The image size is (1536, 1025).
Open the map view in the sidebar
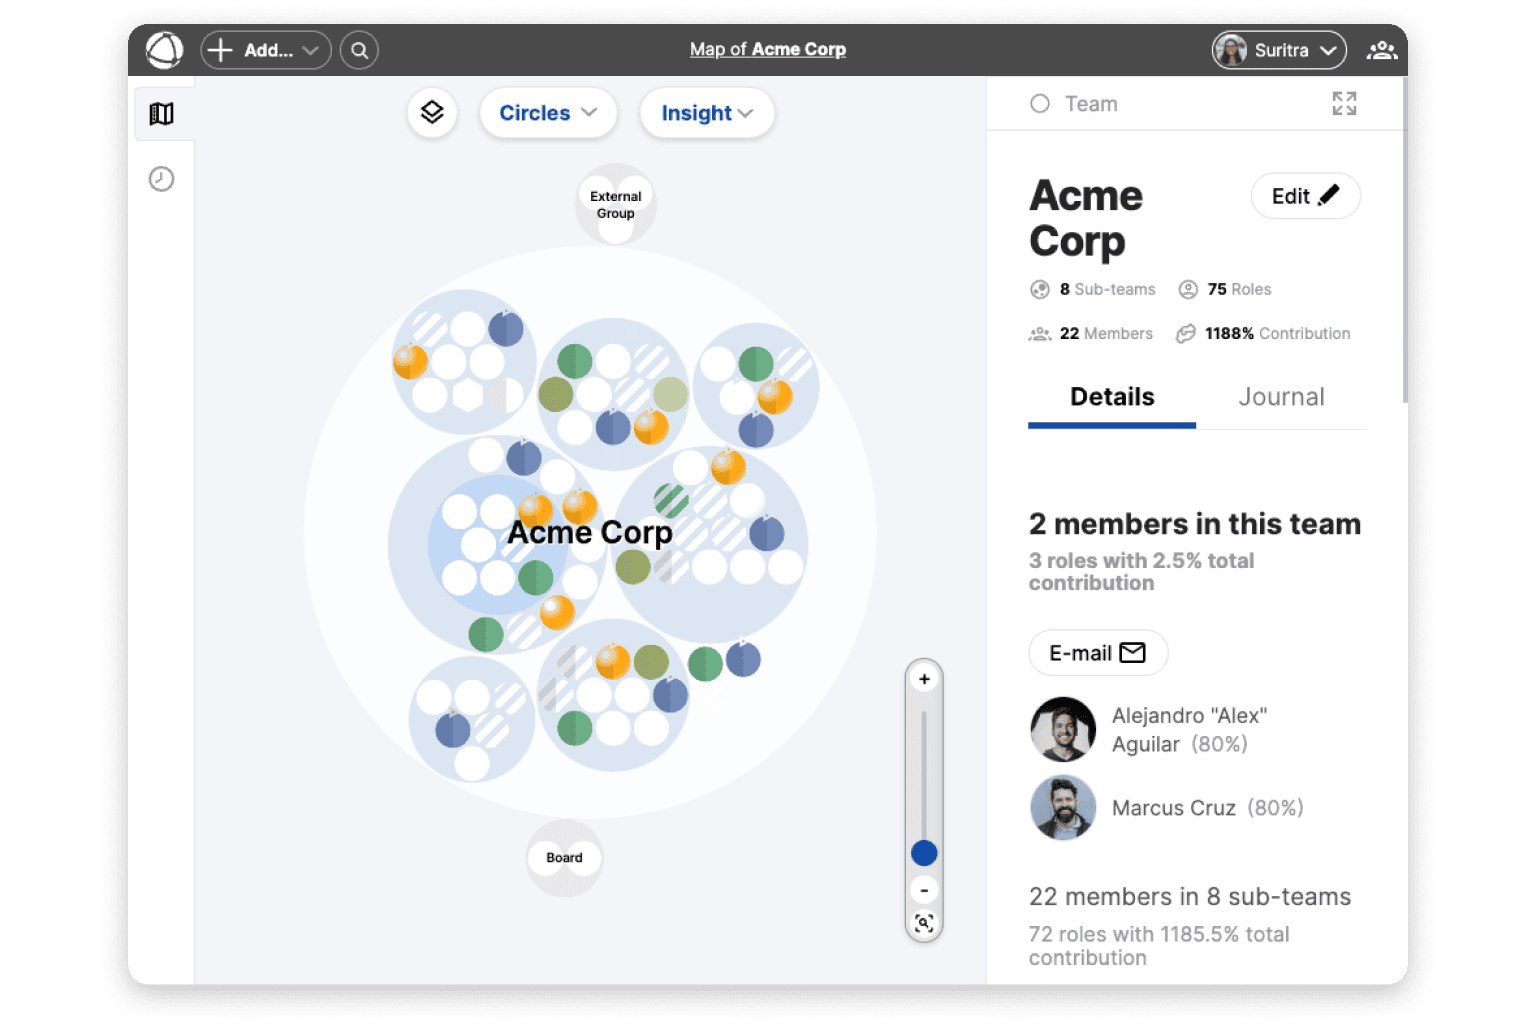coord(162,114)
